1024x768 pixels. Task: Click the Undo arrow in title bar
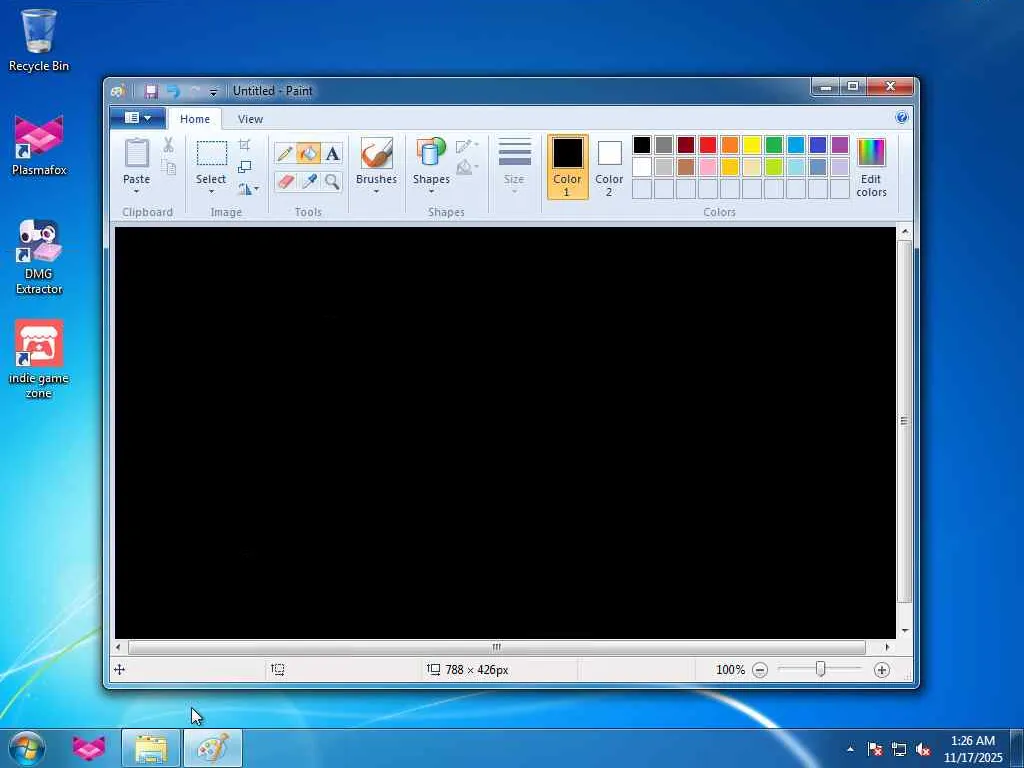pyautogui.click(x=173, y=91)
